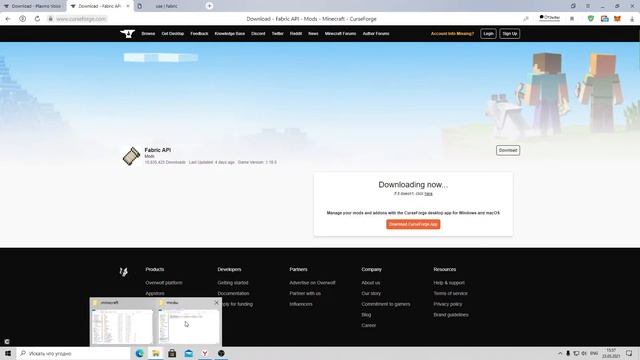Click the CurseForge anvil logo in the header
Image resolution: width=640 pixels, height=360 pixels.
click(x=127, y=34)
